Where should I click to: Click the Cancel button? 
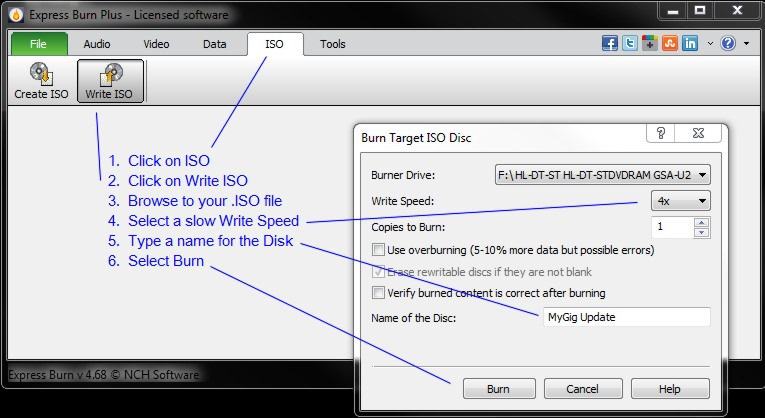tap(583, 389)
